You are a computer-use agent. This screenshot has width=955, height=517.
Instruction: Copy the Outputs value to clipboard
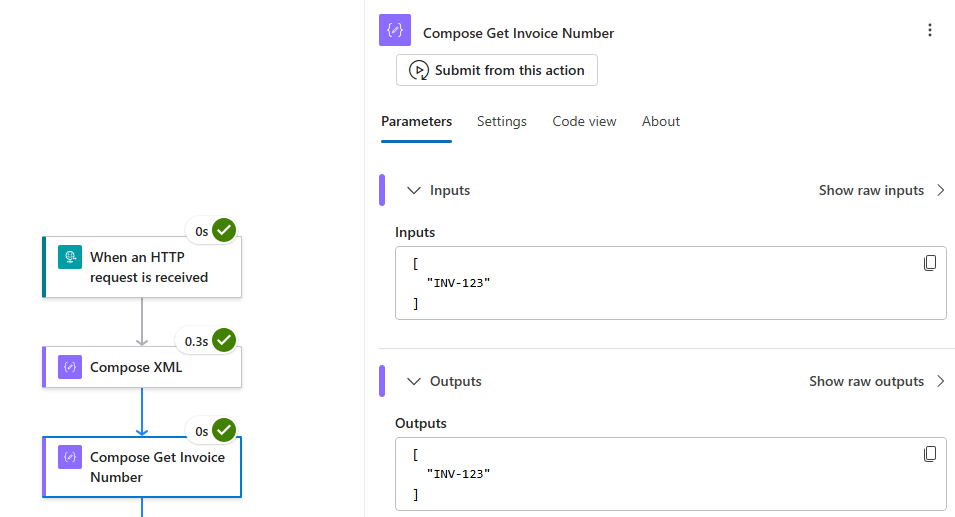click(930, 454)
